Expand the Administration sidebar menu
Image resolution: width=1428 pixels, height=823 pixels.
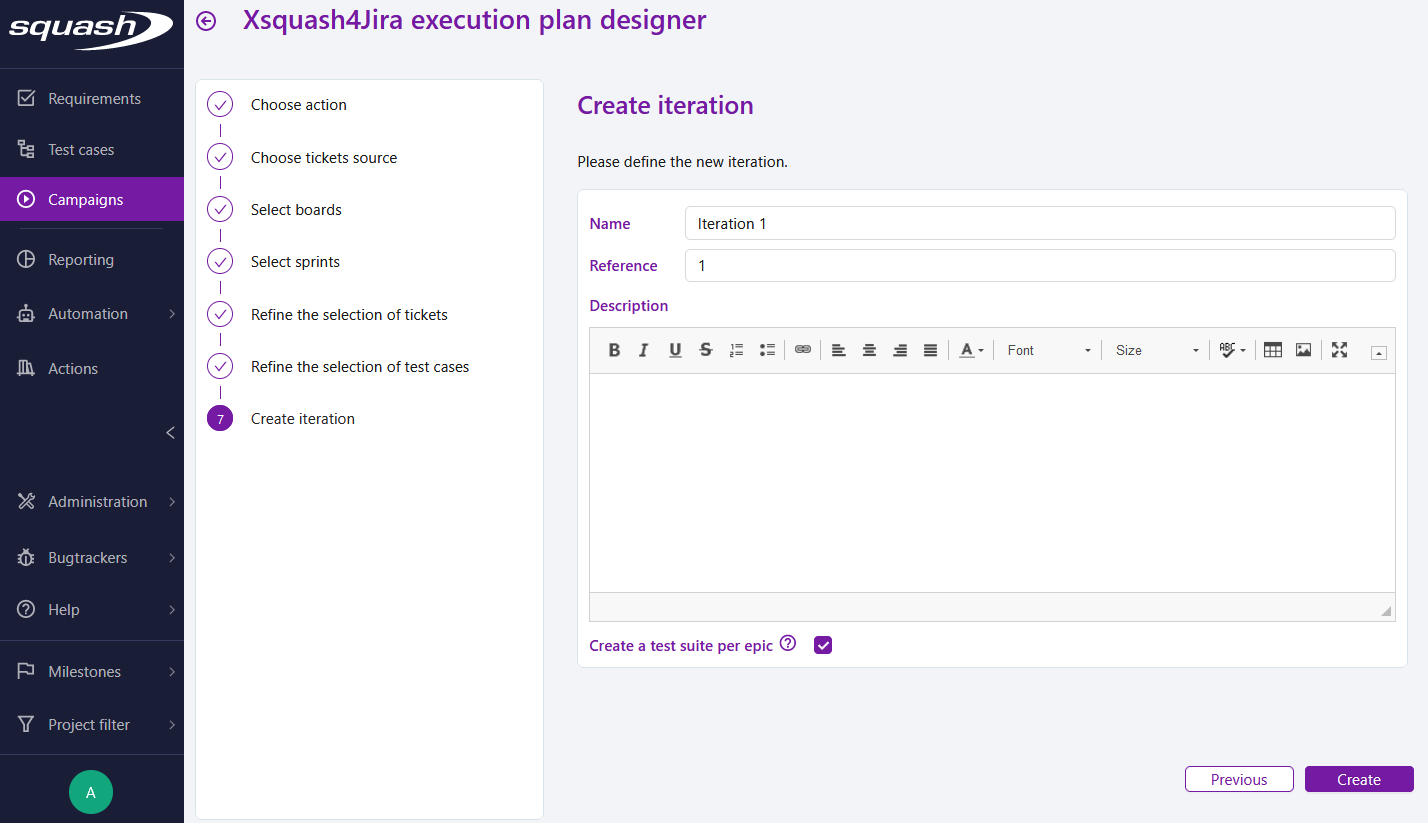click(x=97, y=501)
